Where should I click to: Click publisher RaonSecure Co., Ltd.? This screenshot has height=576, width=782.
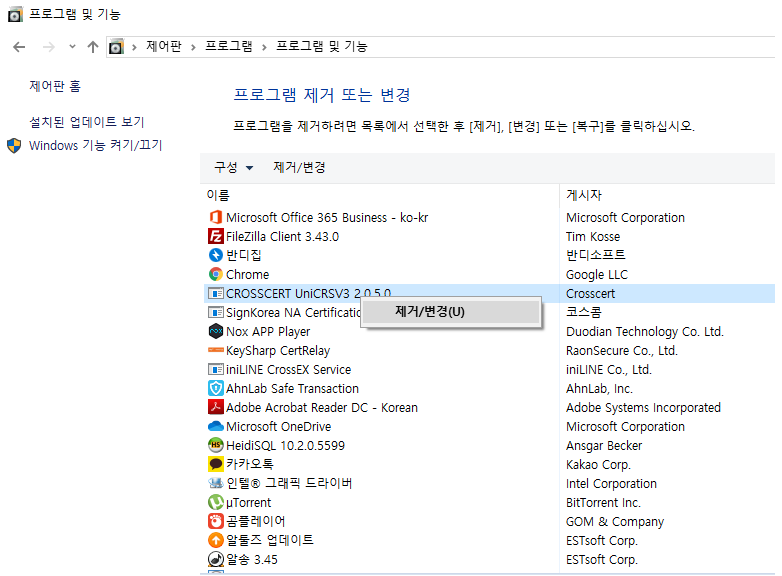(621, 350)
